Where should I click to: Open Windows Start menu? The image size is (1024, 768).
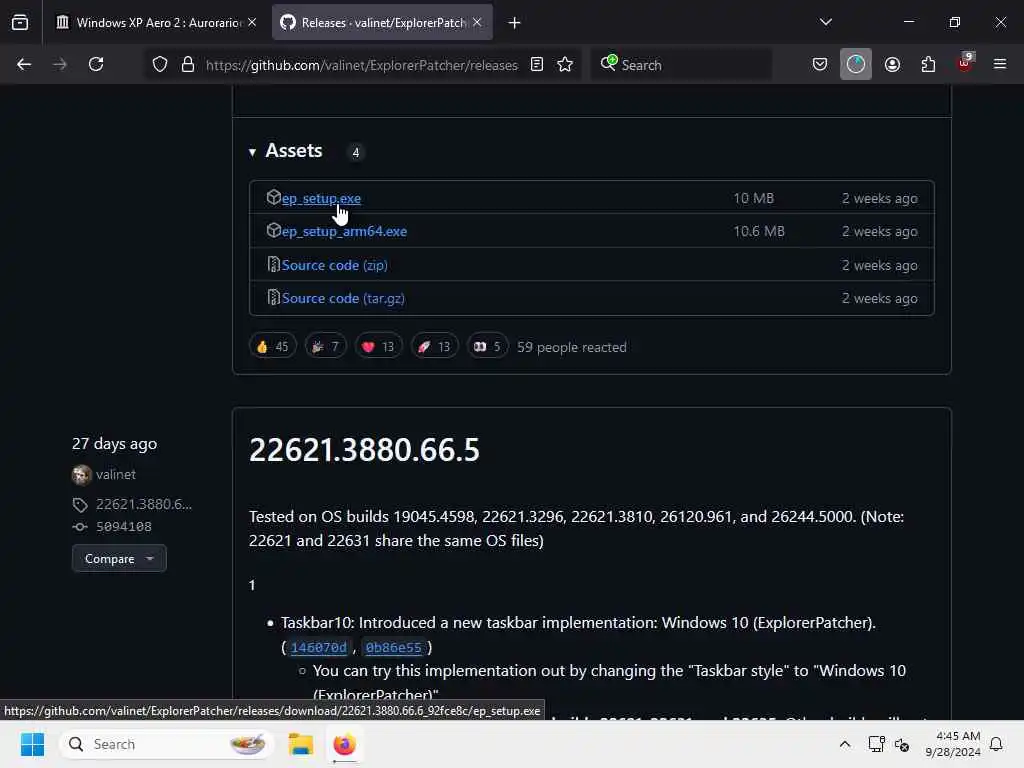tap(33, 744)
